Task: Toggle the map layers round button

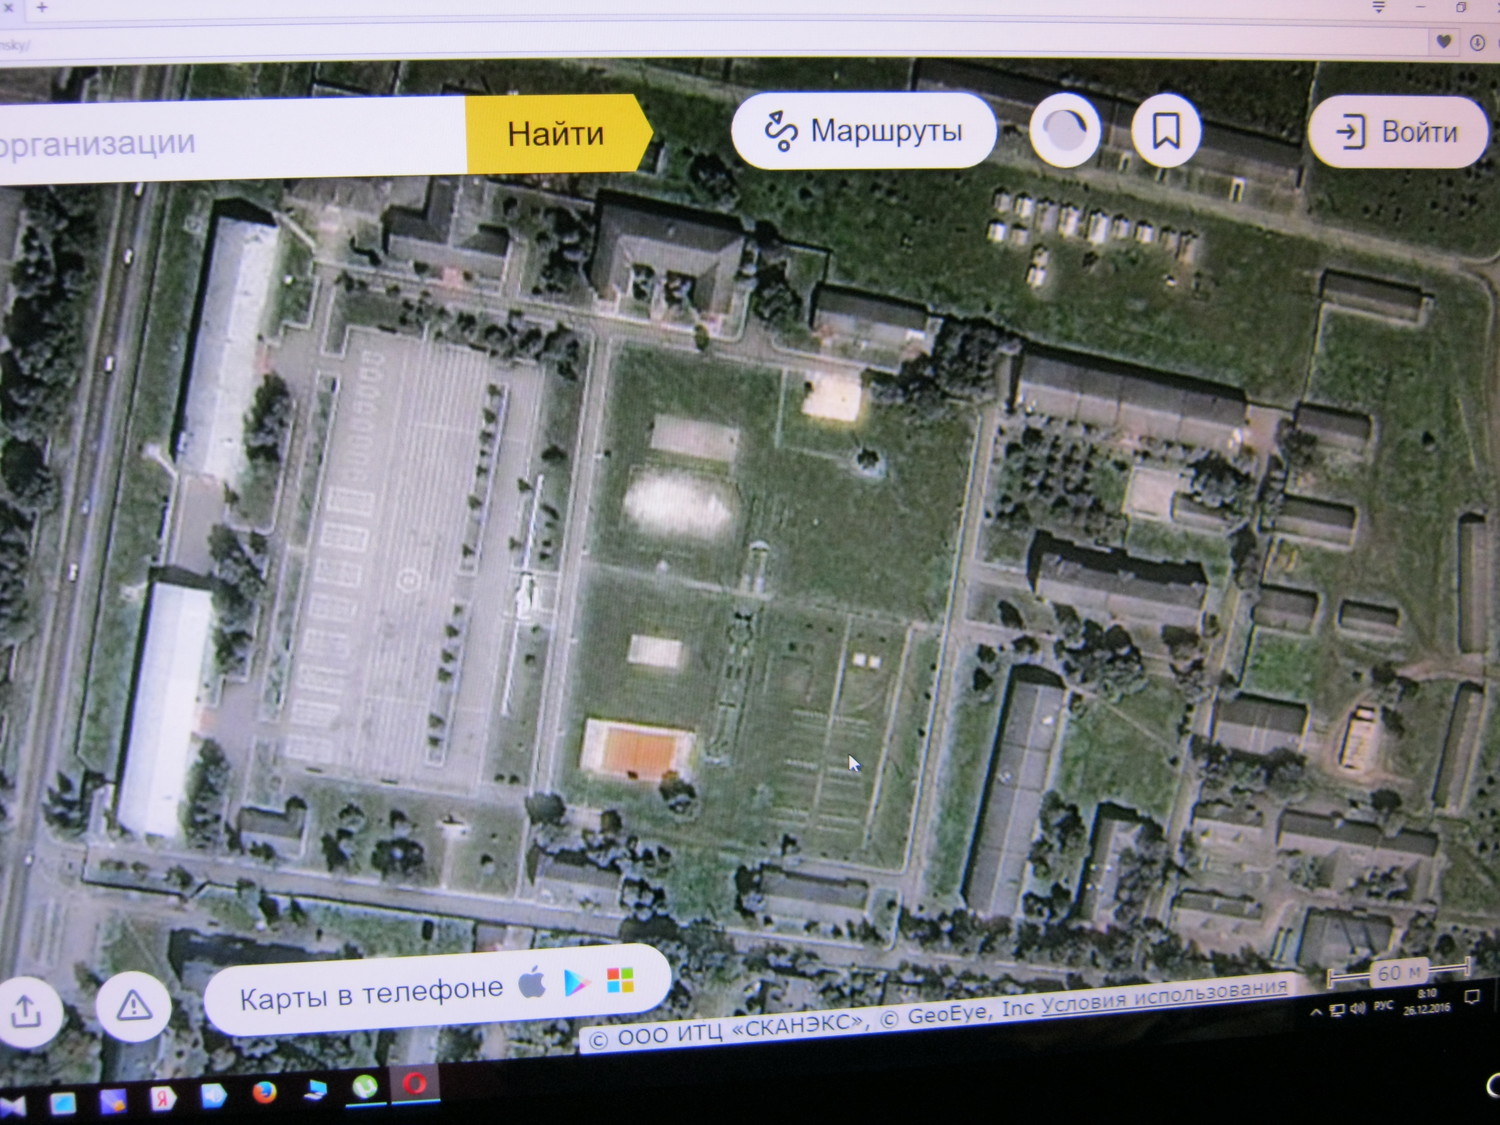Action: 1065,130
